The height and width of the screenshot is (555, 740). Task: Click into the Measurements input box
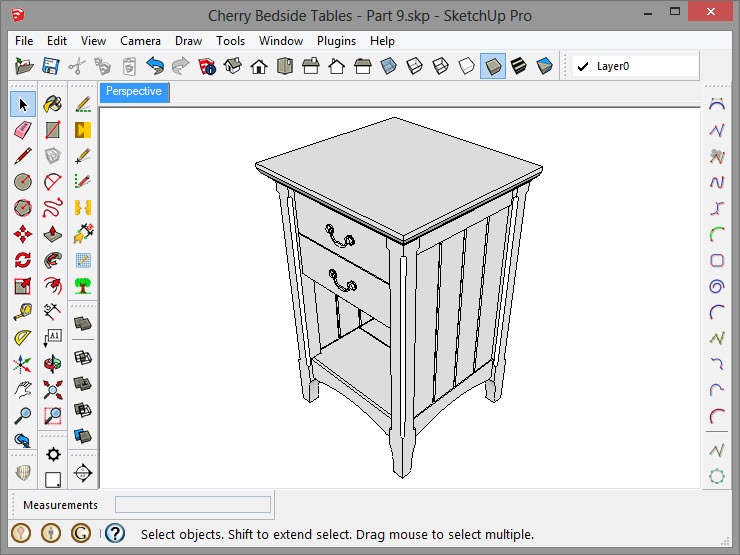pos(192,505)
